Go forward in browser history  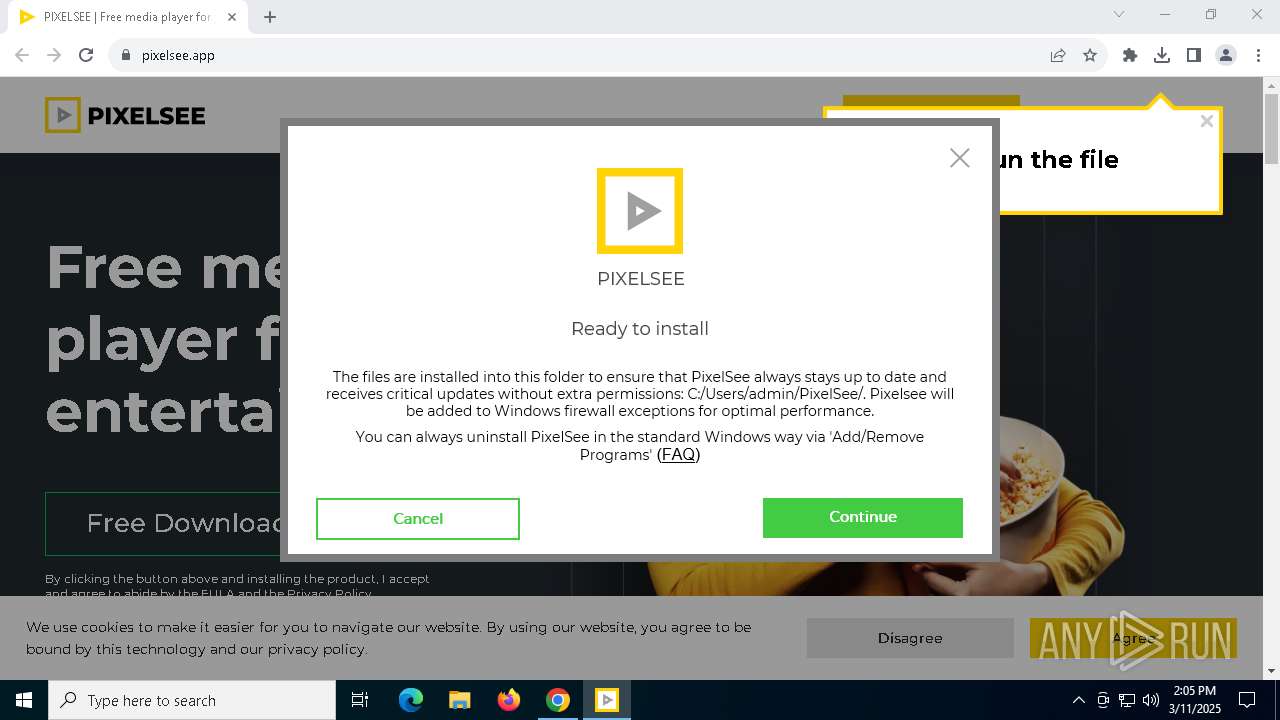pos(54,55)
